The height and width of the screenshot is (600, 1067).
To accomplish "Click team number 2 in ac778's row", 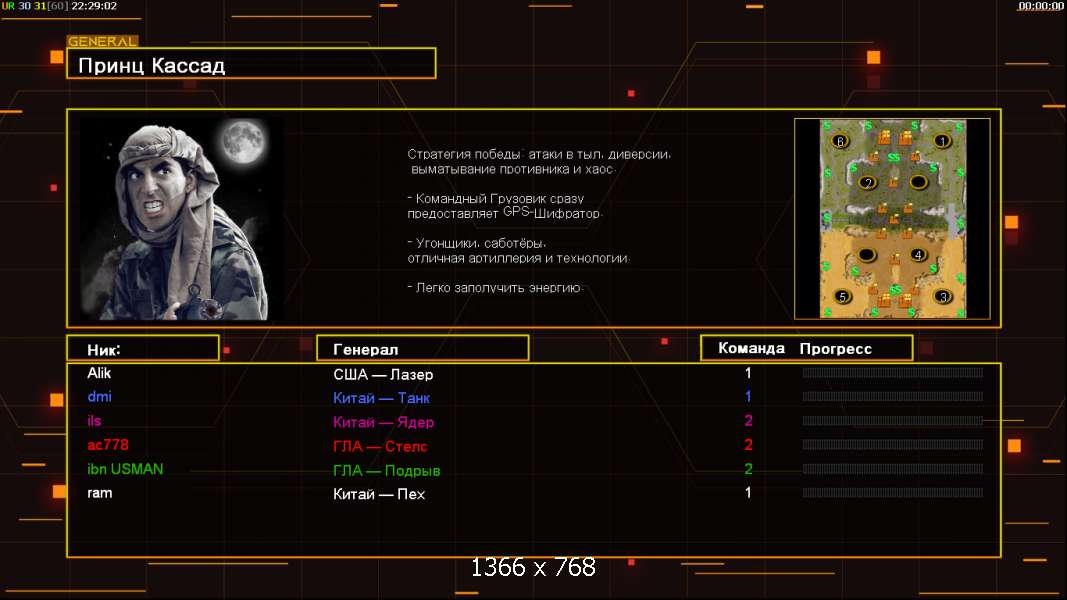I will pyautogui.click(x=749, y=445).
